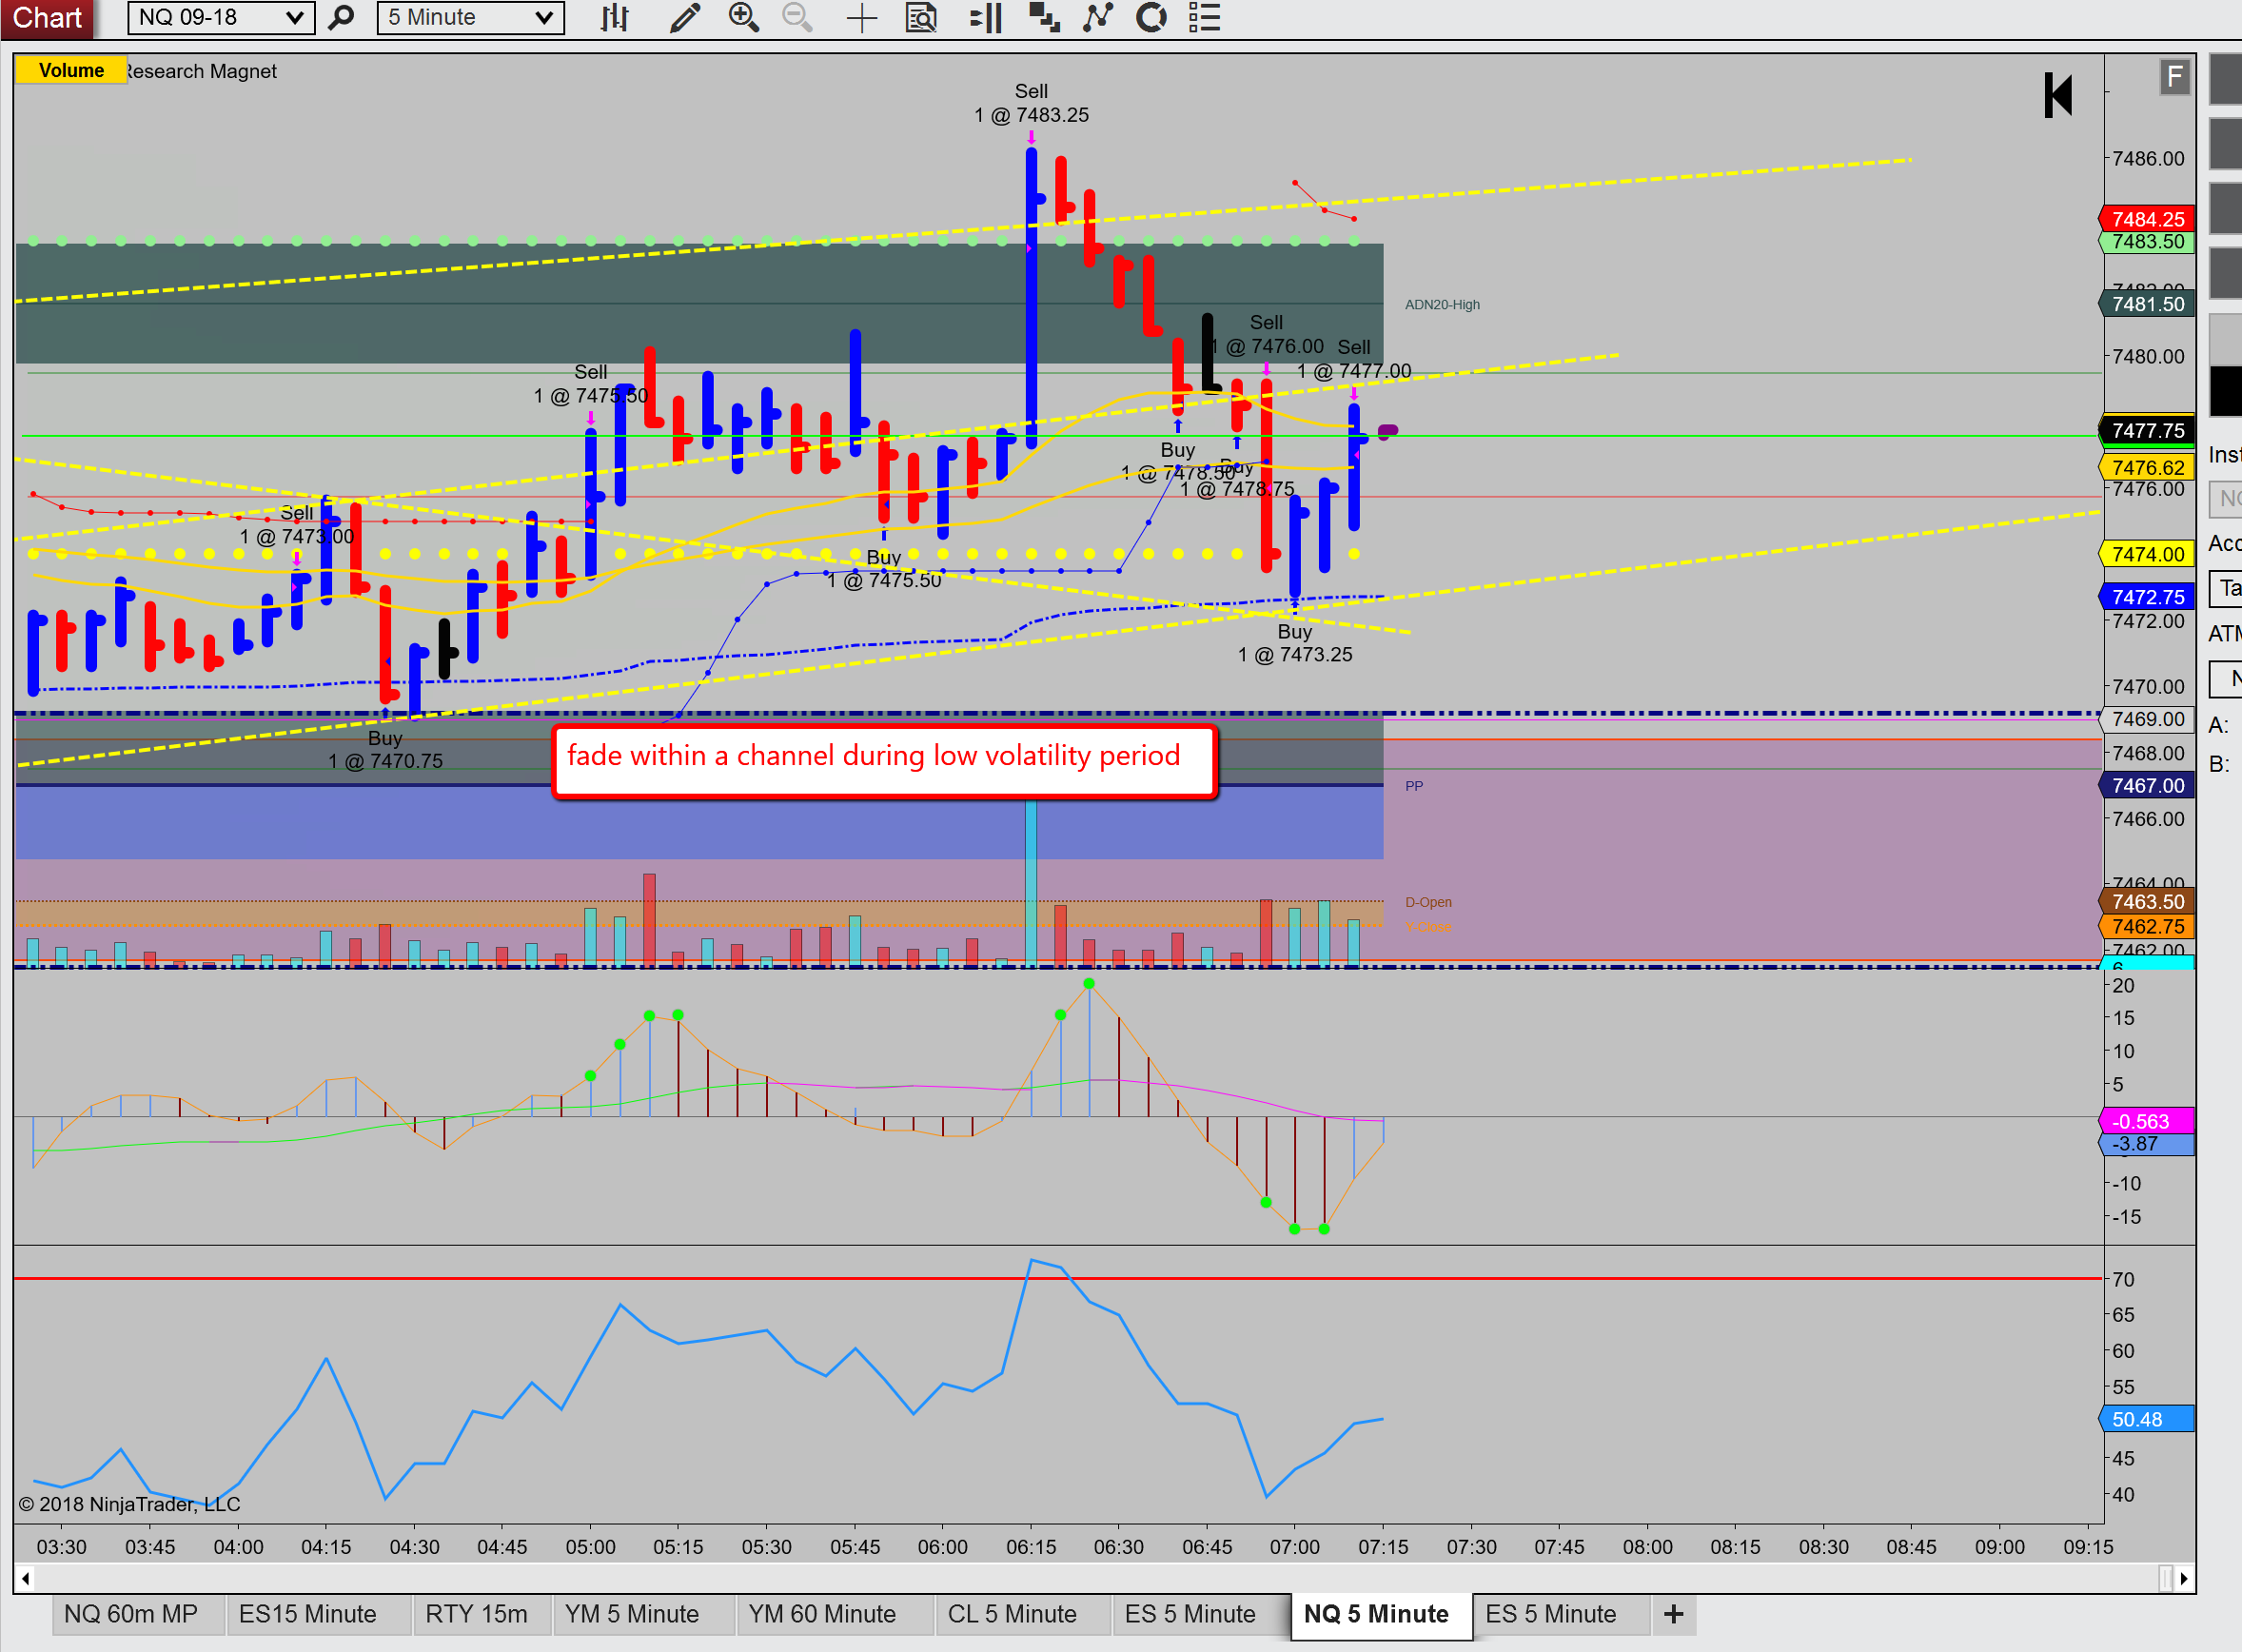Click the dark 7481.50 price marker

coord(2147,304)
